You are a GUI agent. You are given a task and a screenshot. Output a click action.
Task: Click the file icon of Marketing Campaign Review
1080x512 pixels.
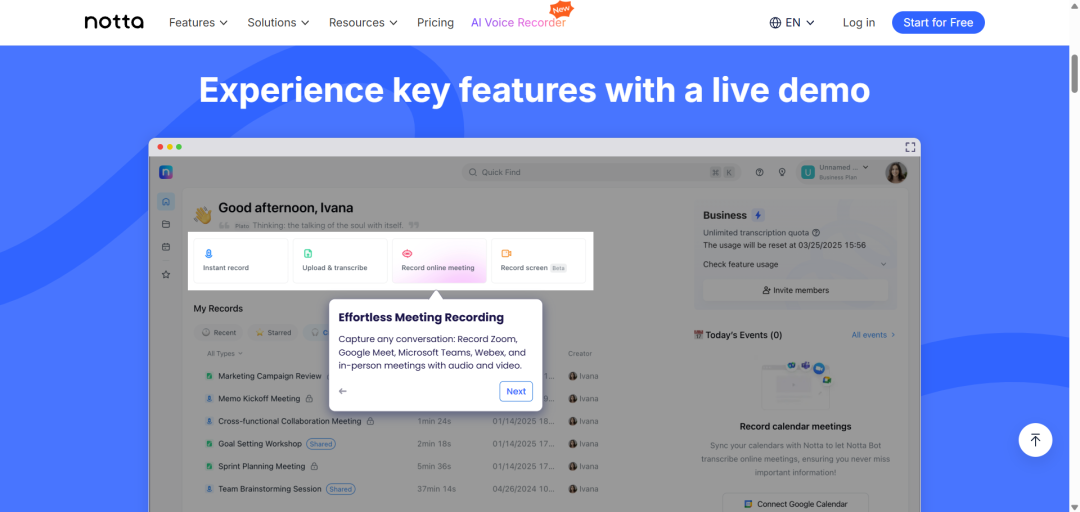click(209, 376)
